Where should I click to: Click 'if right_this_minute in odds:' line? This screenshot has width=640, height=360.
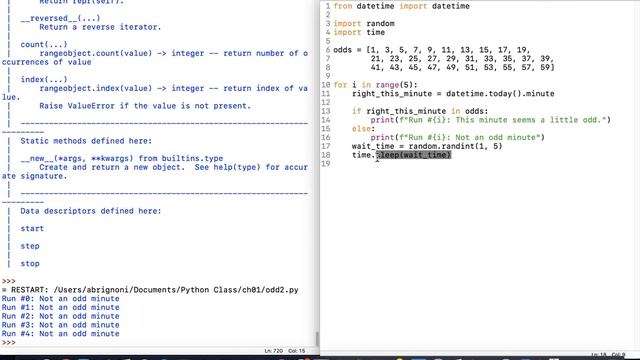tap(420, 111)
